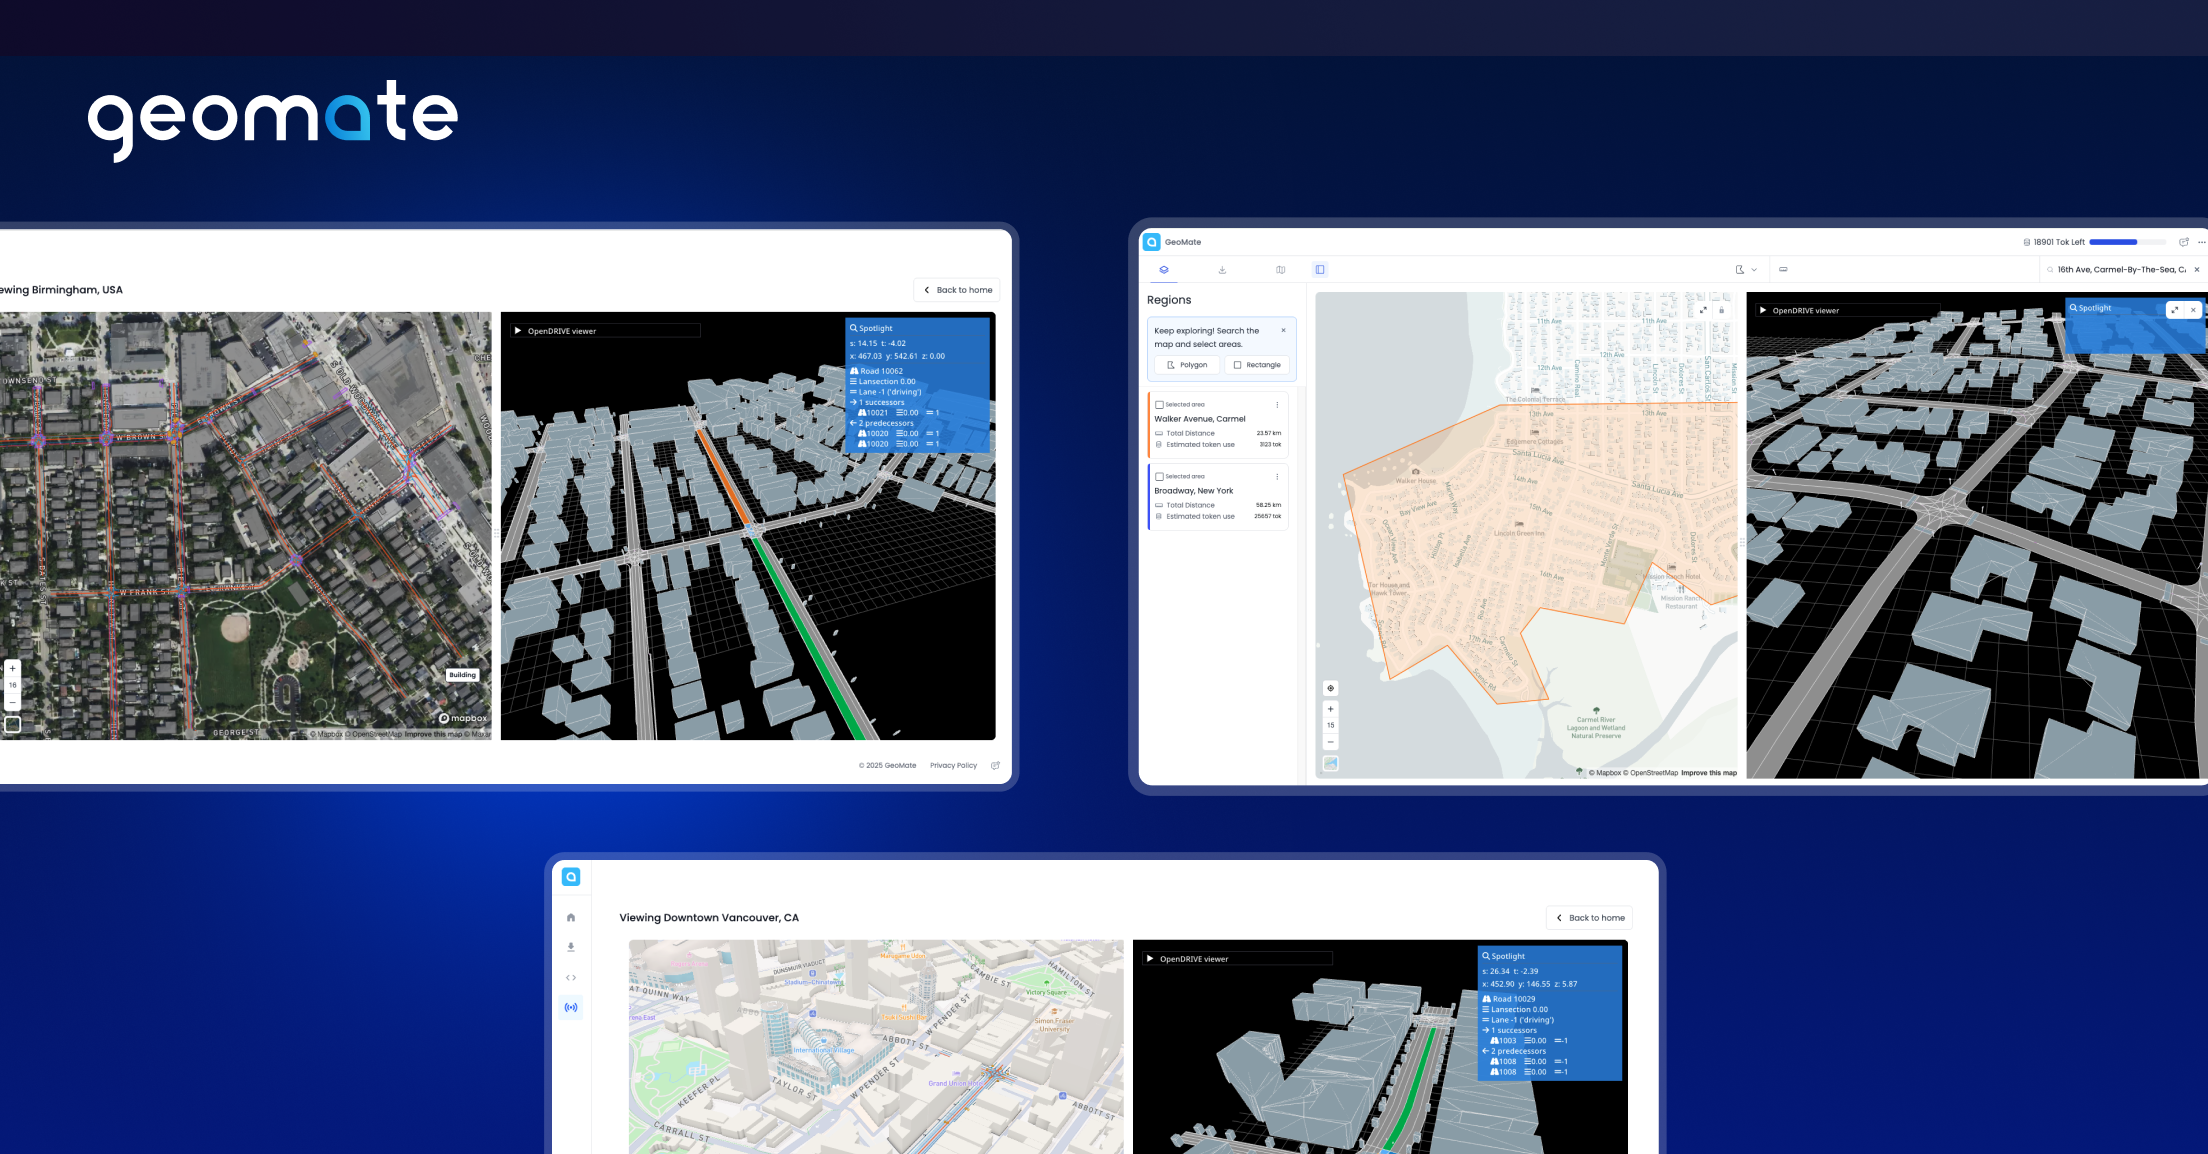Open the code brackets icon in sidebar
The image size is (2208, 1154).
point(571,978)
